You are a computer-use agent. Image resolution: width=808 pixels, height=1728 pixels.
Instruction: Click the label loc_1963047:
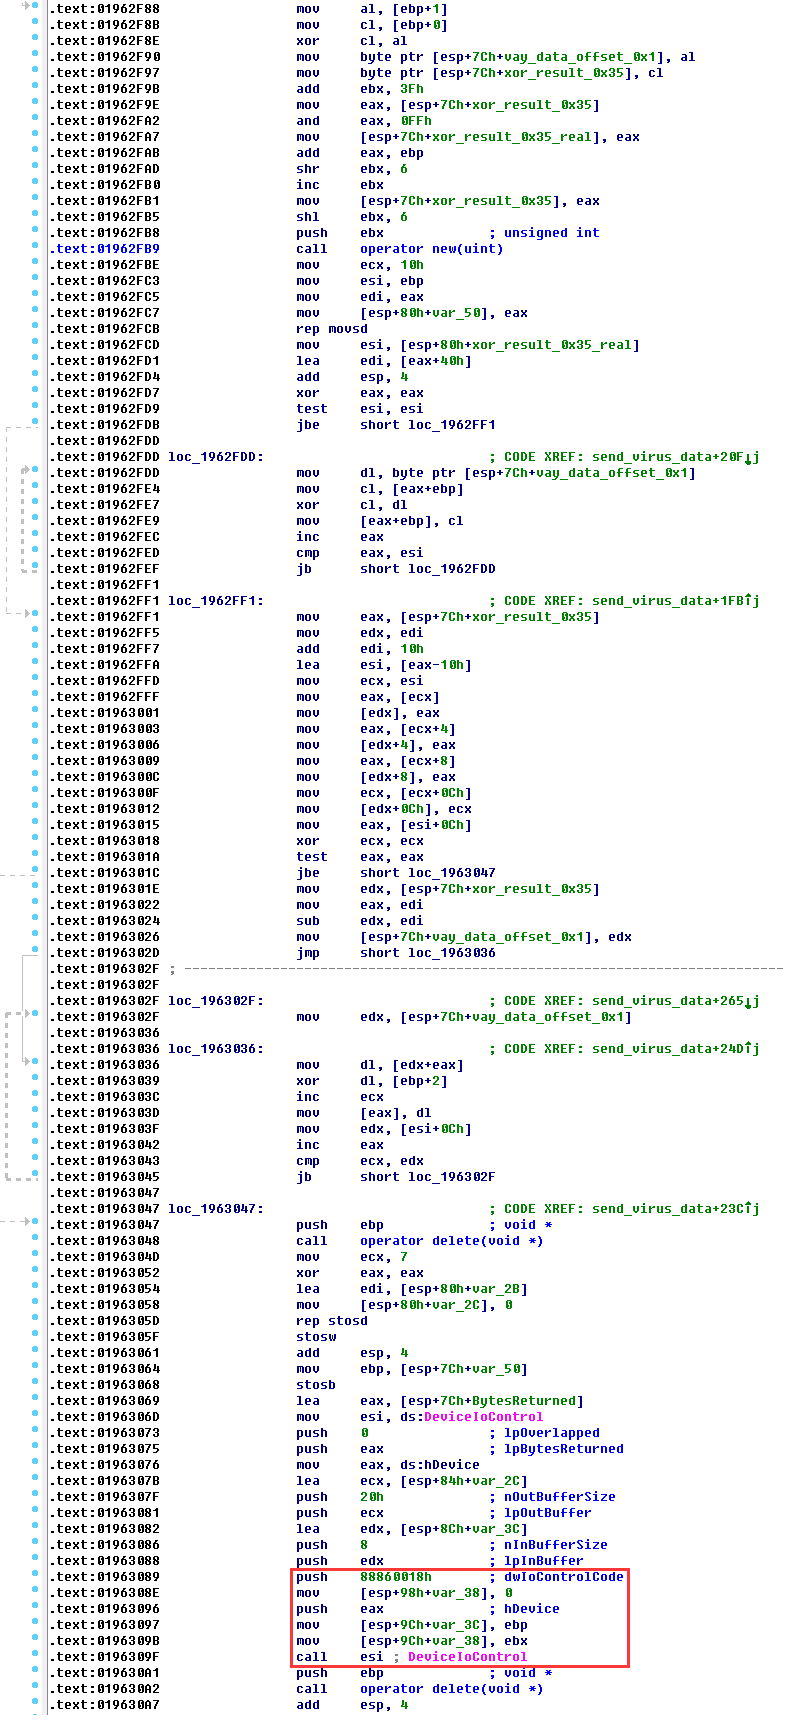pos(216,1209)
